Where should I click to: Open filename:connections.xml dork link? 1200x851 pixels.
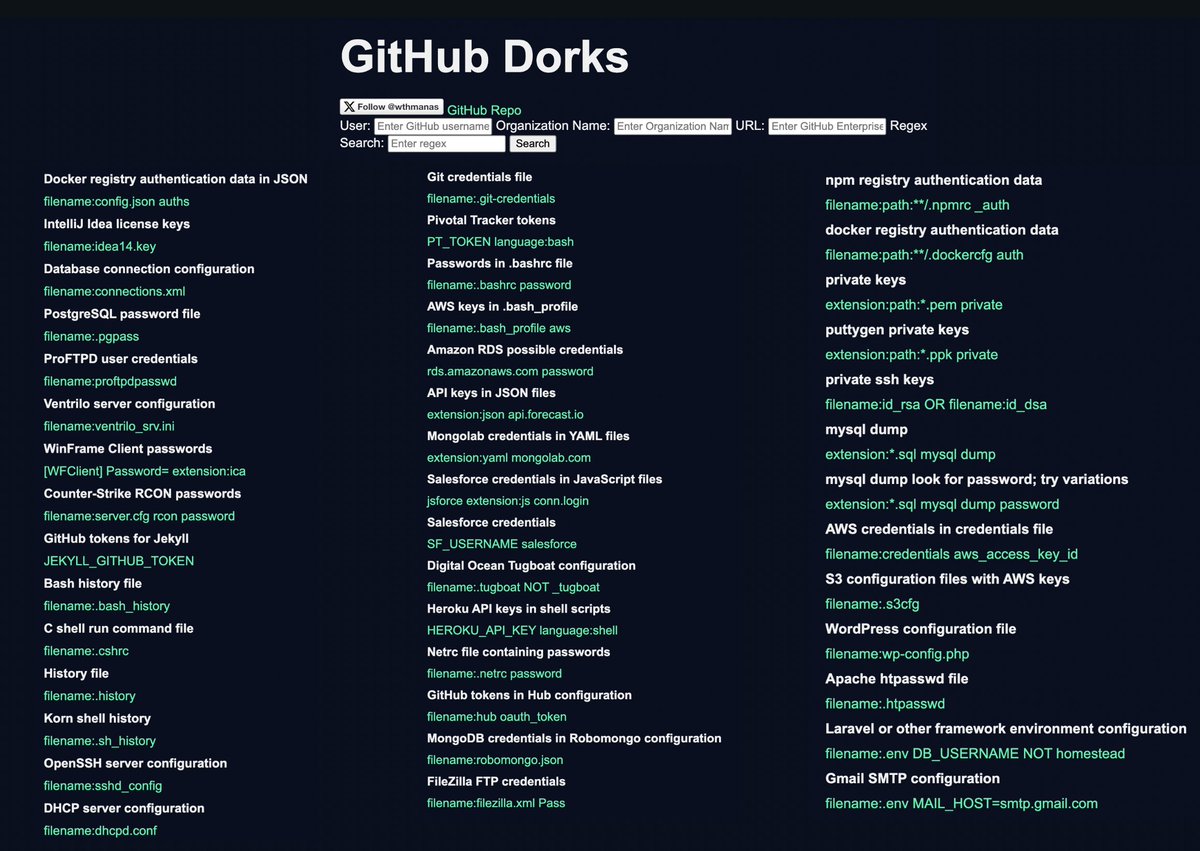click(x=115, y=291)
